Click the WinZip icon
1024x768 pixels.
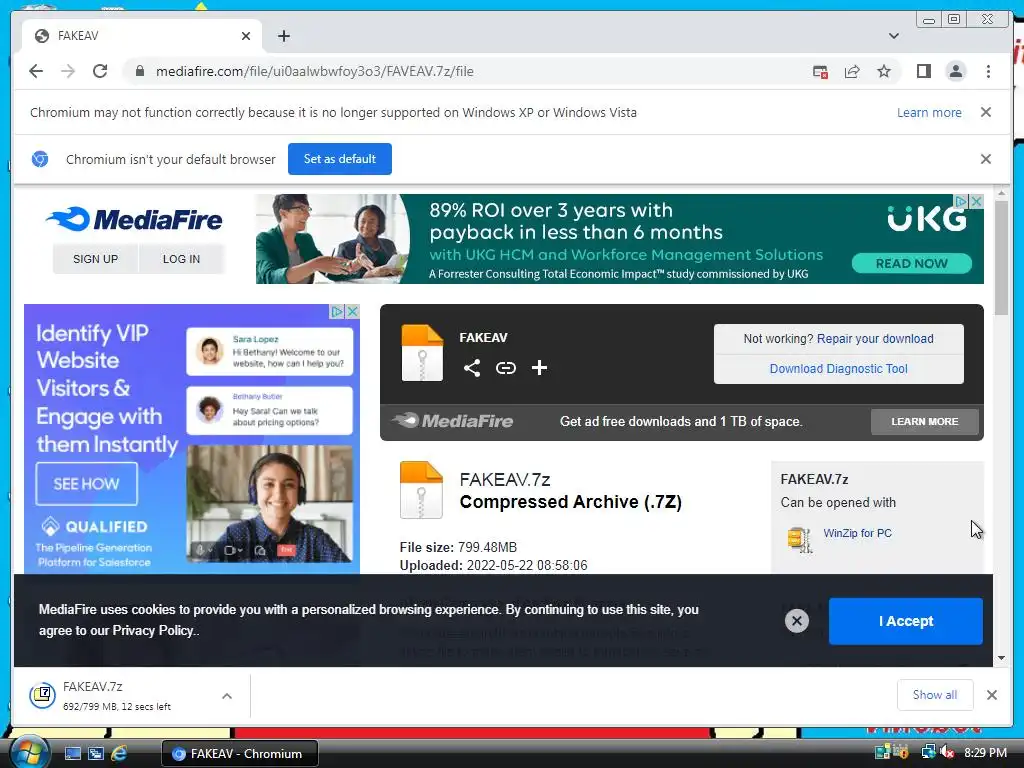[x=801, y=539]
